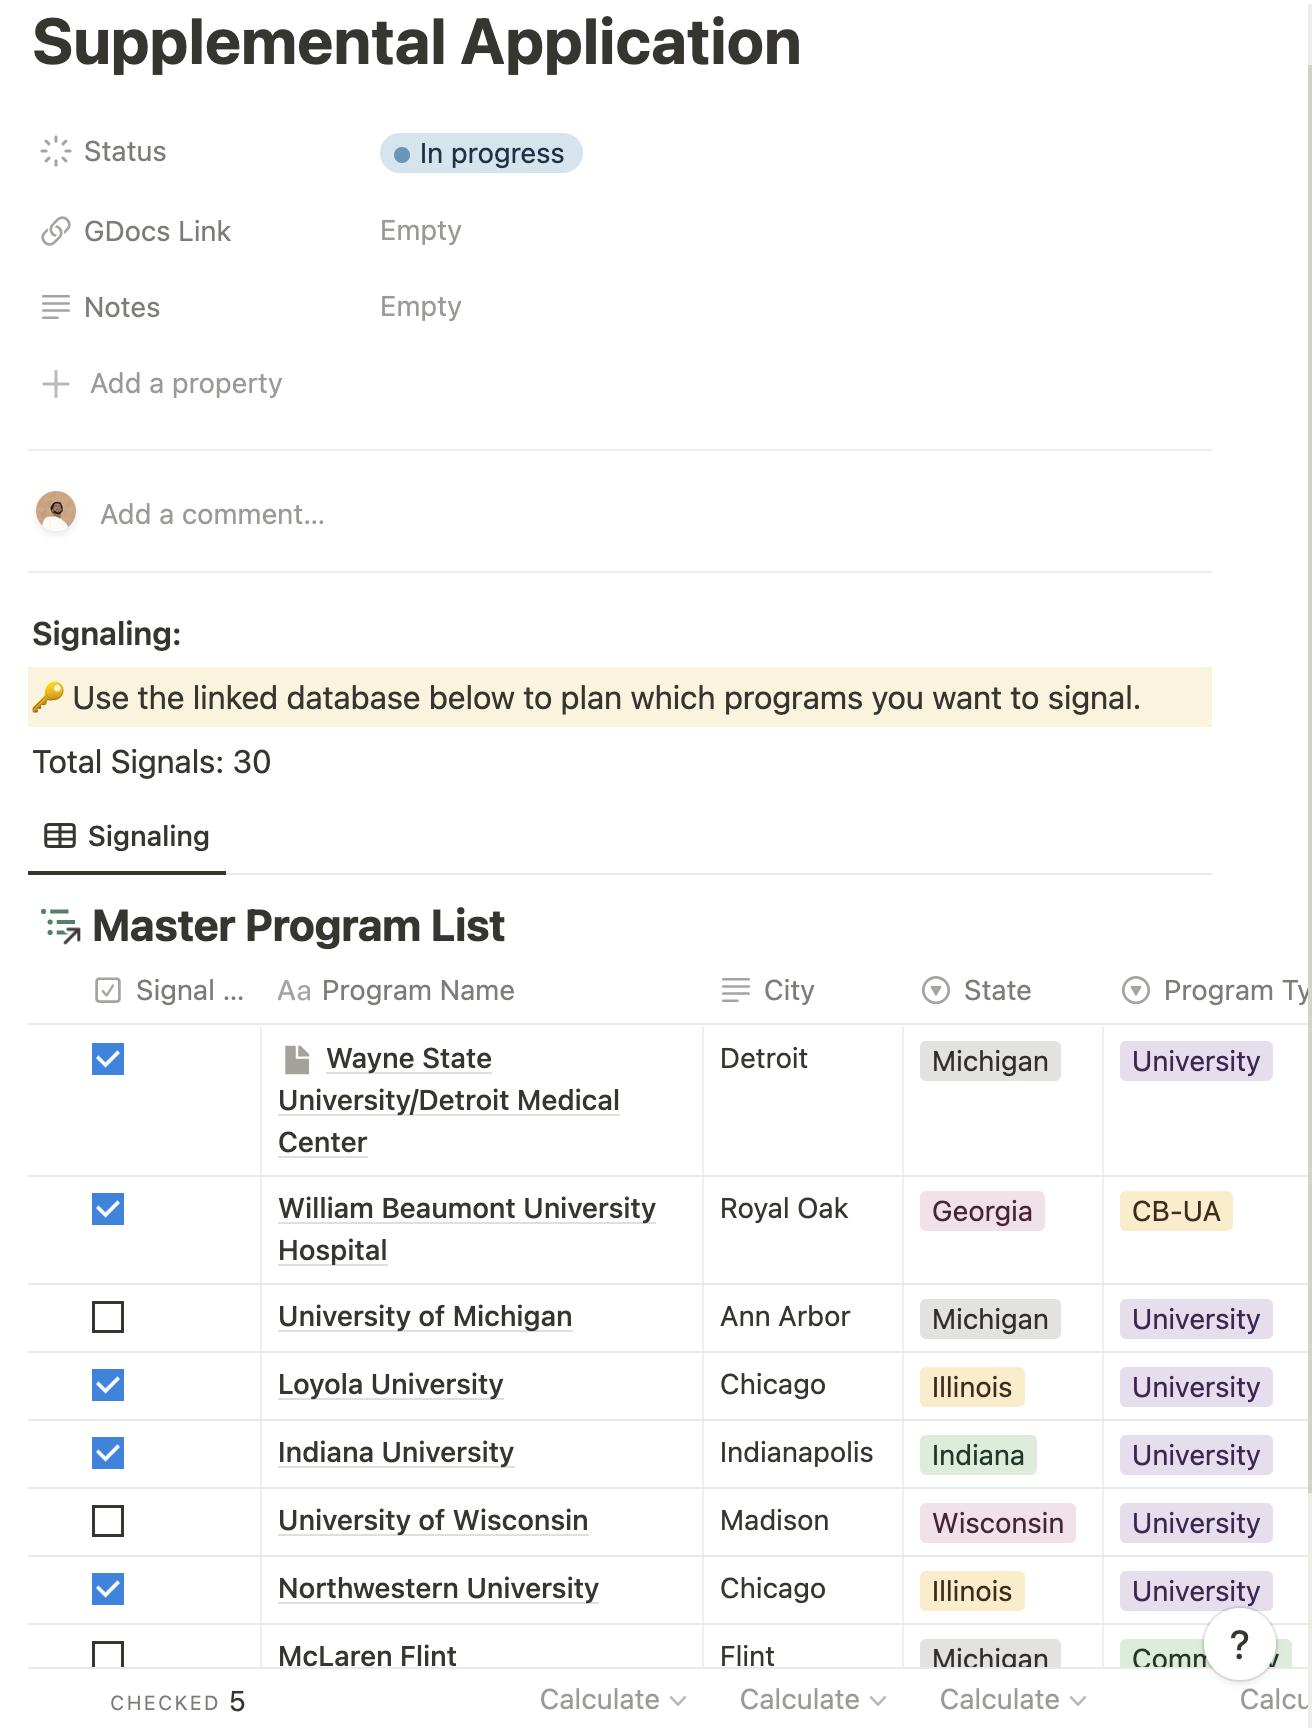Click the Notes text lines icon
This screenshot has width=1312, height=1728.
coord(56,307)
